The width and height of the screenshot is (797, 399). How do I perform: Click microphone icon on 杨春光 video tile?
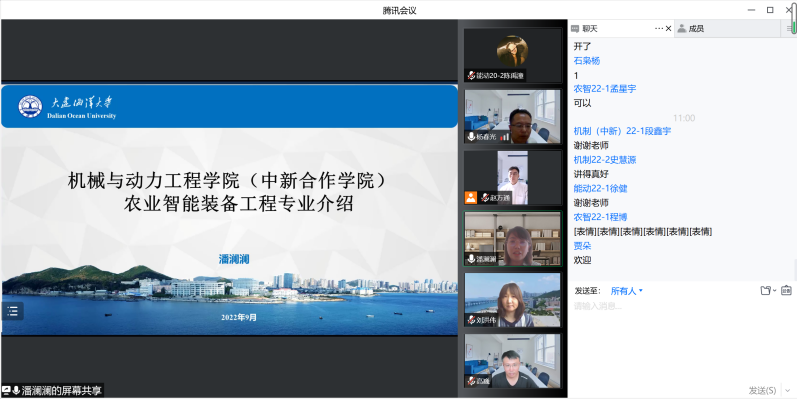point(471,137)
